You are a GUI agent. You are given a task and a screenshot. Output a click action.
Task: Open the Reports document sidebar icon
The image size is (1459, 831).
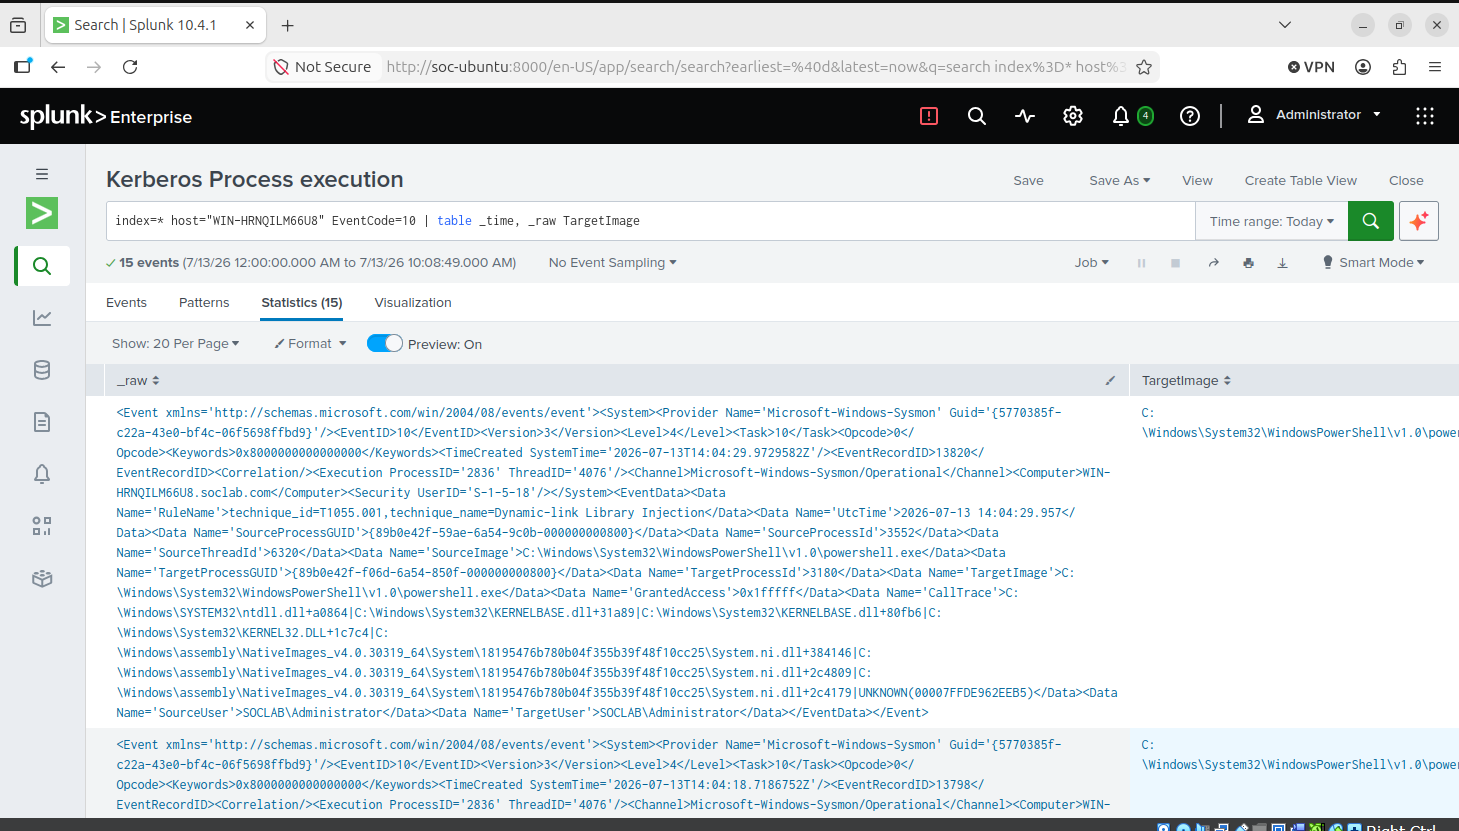tap(42, 422)
